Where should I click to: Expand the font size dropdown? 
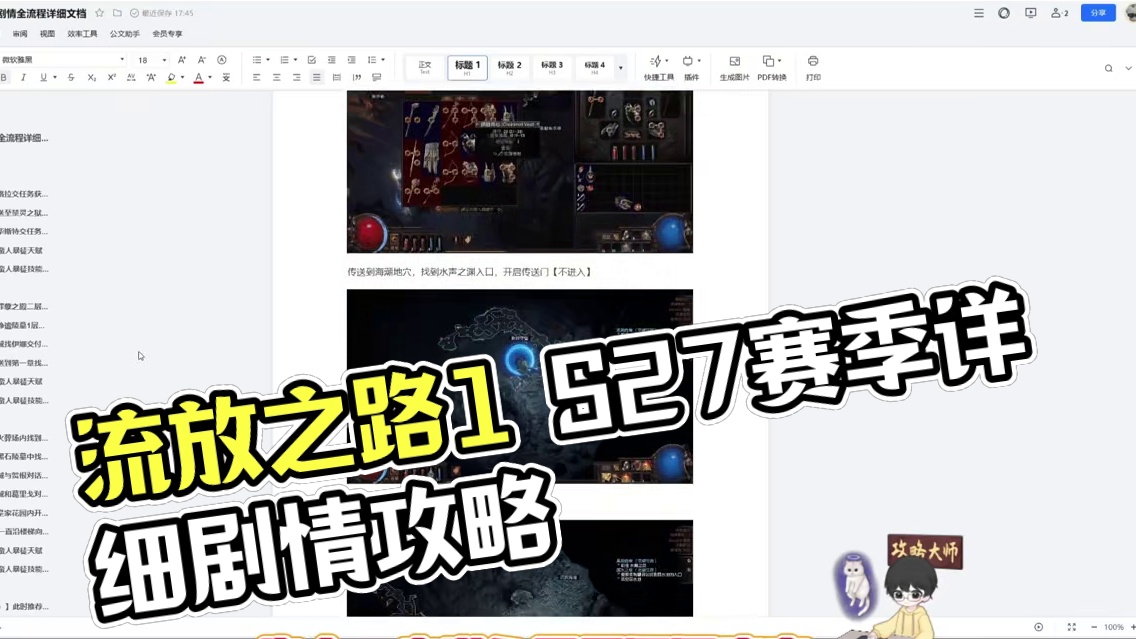pyautogui.click(x=164, y=59)
